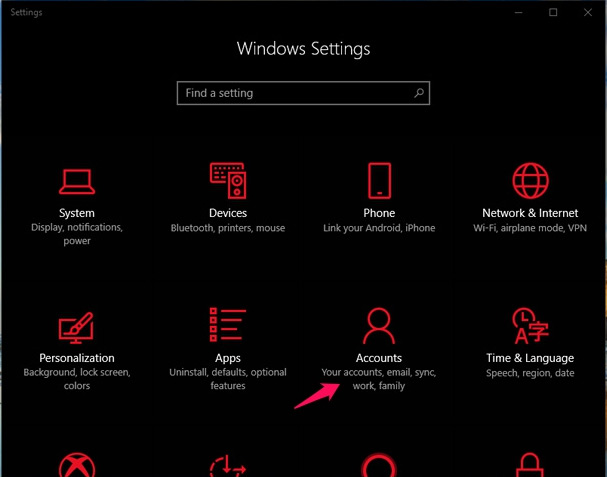Viewport: 607px width, 477px height.
Task: Open System via the laptop icon
Action: pyautogui.click(x=77, y=182)
